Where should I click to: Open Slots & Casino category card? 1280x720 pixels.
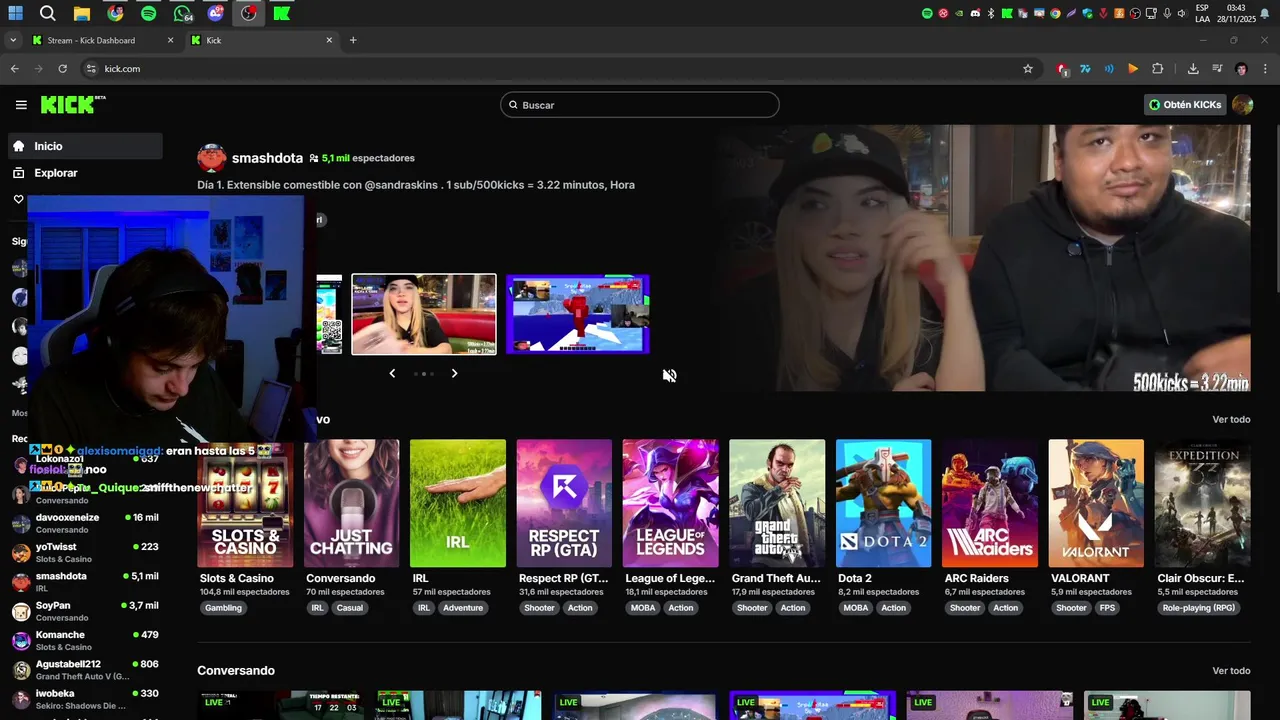coord(245,503)
